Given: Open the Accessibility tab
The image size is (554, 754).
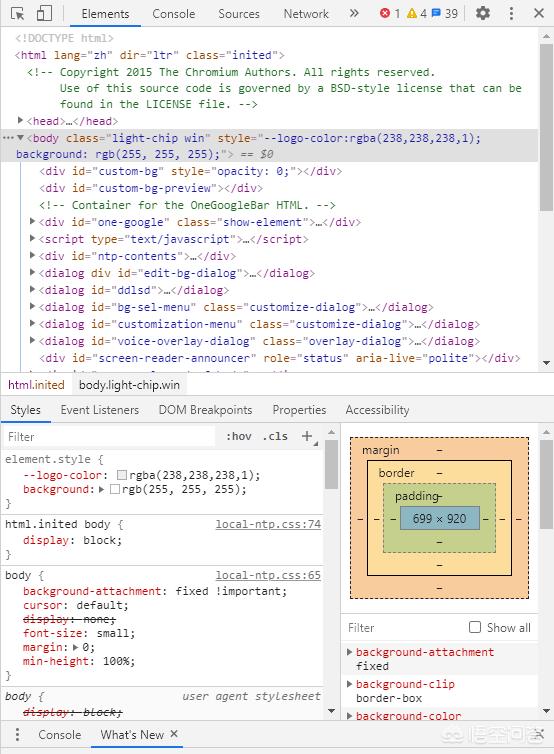Looking at the screenshot, I should coord(377,410).
